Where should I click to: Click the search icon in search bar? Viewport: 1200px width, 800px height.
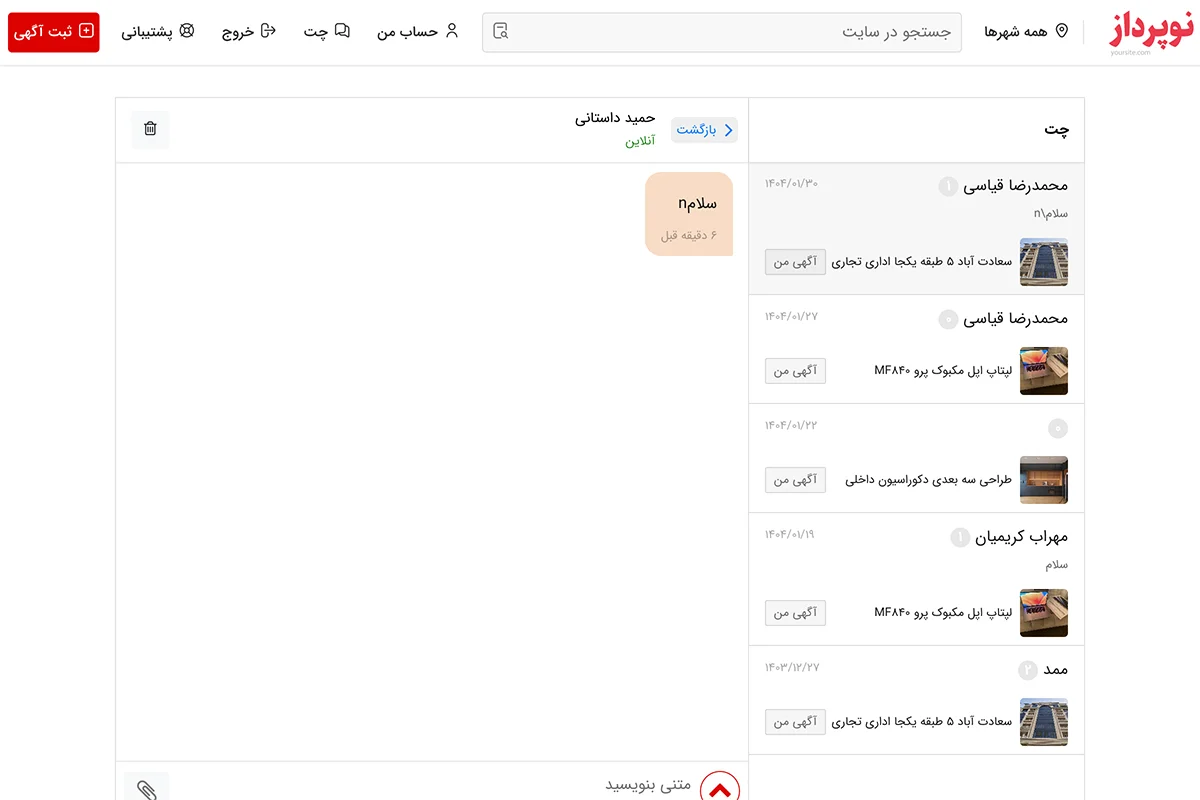pyautogui.click(x=501, y=31)
